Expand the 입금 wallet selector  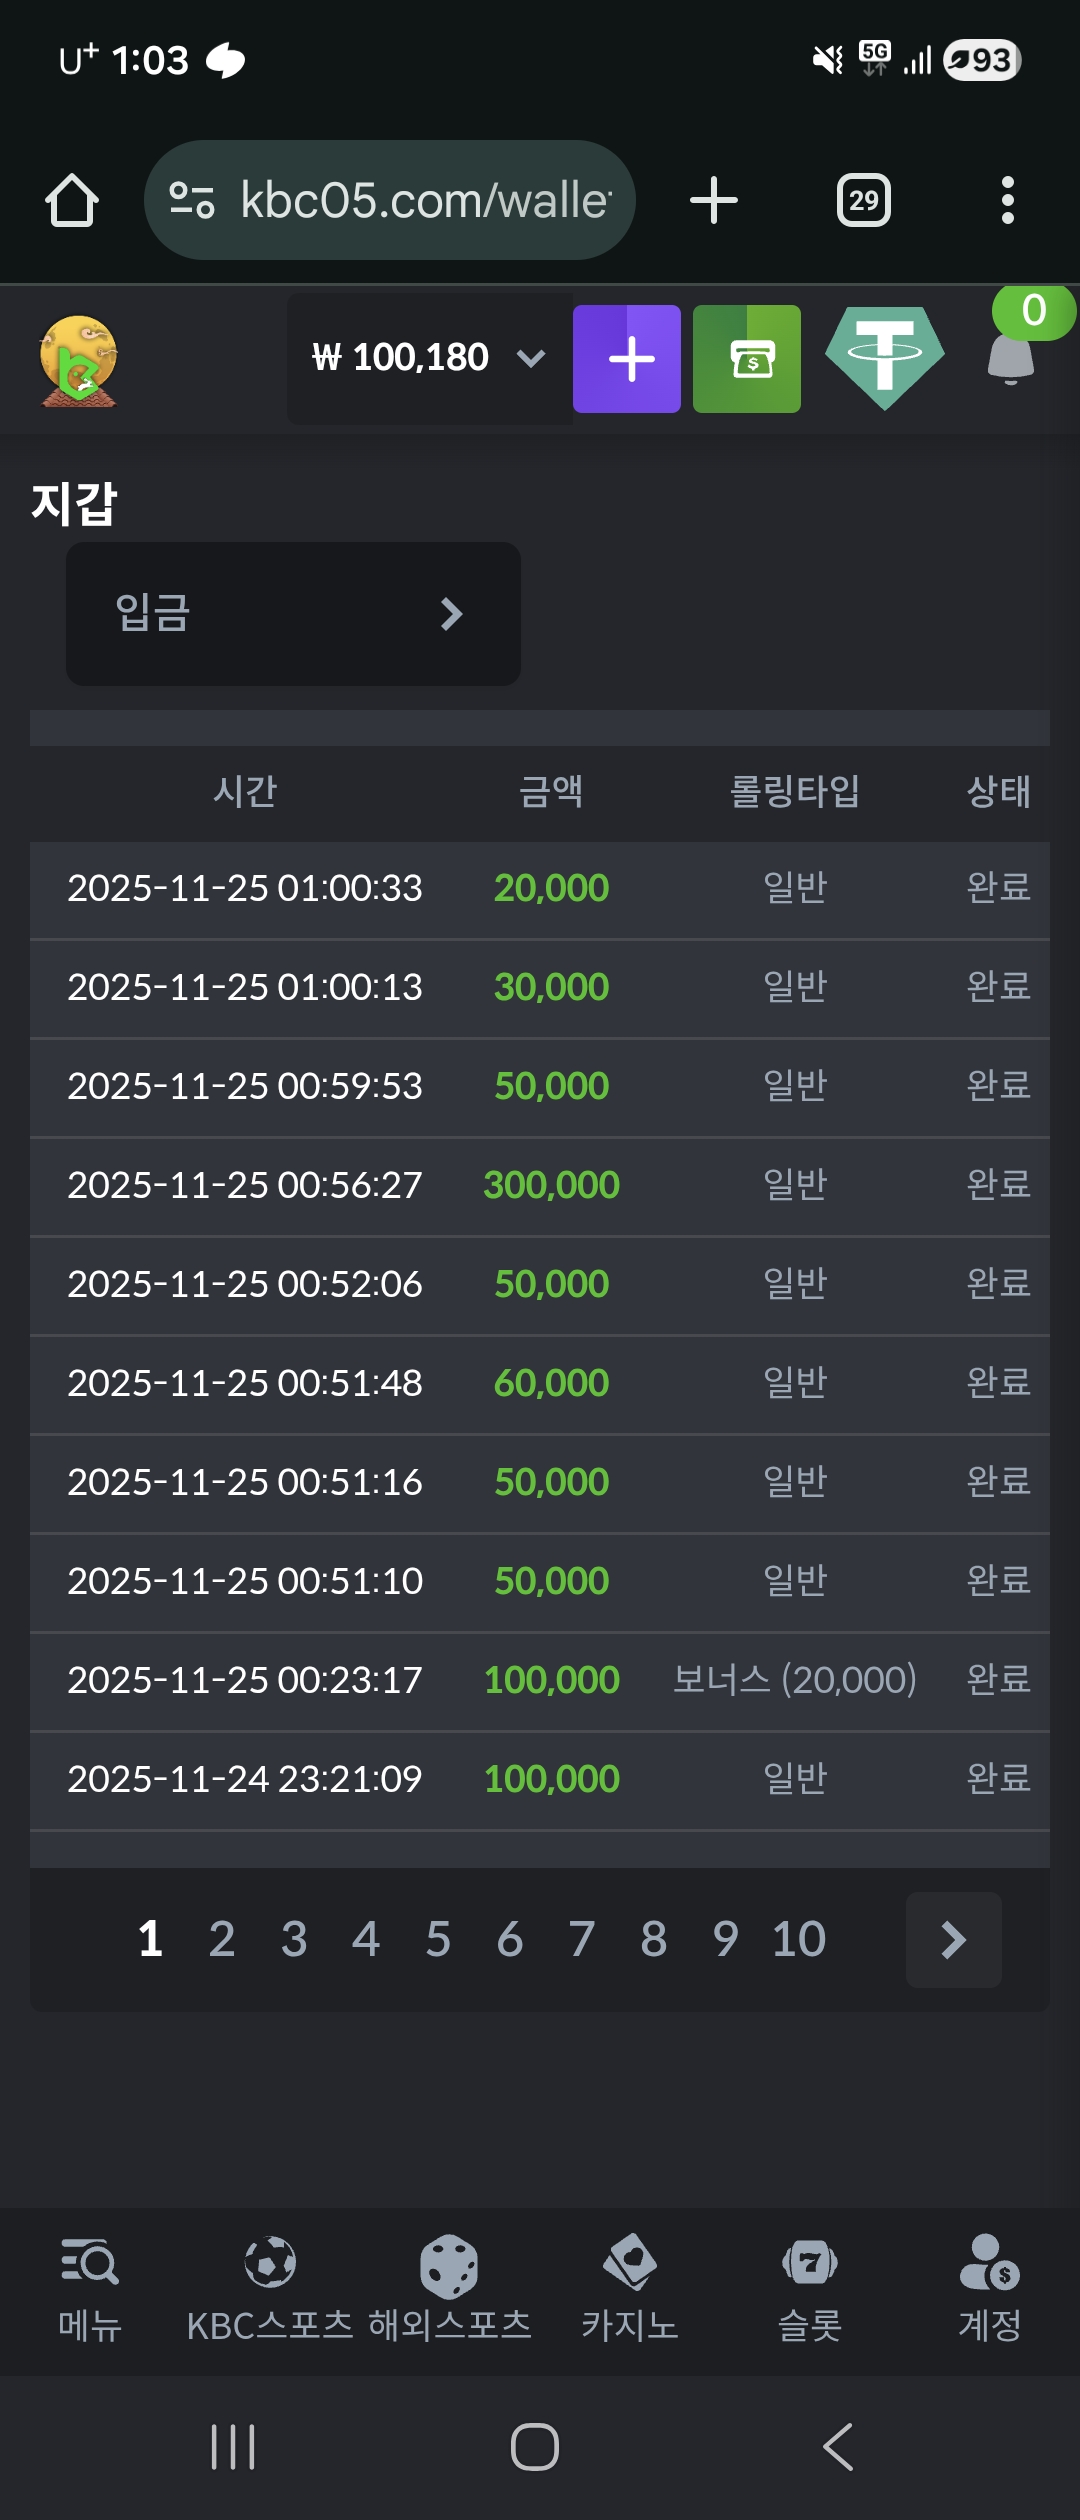click(x=293, y=613)
